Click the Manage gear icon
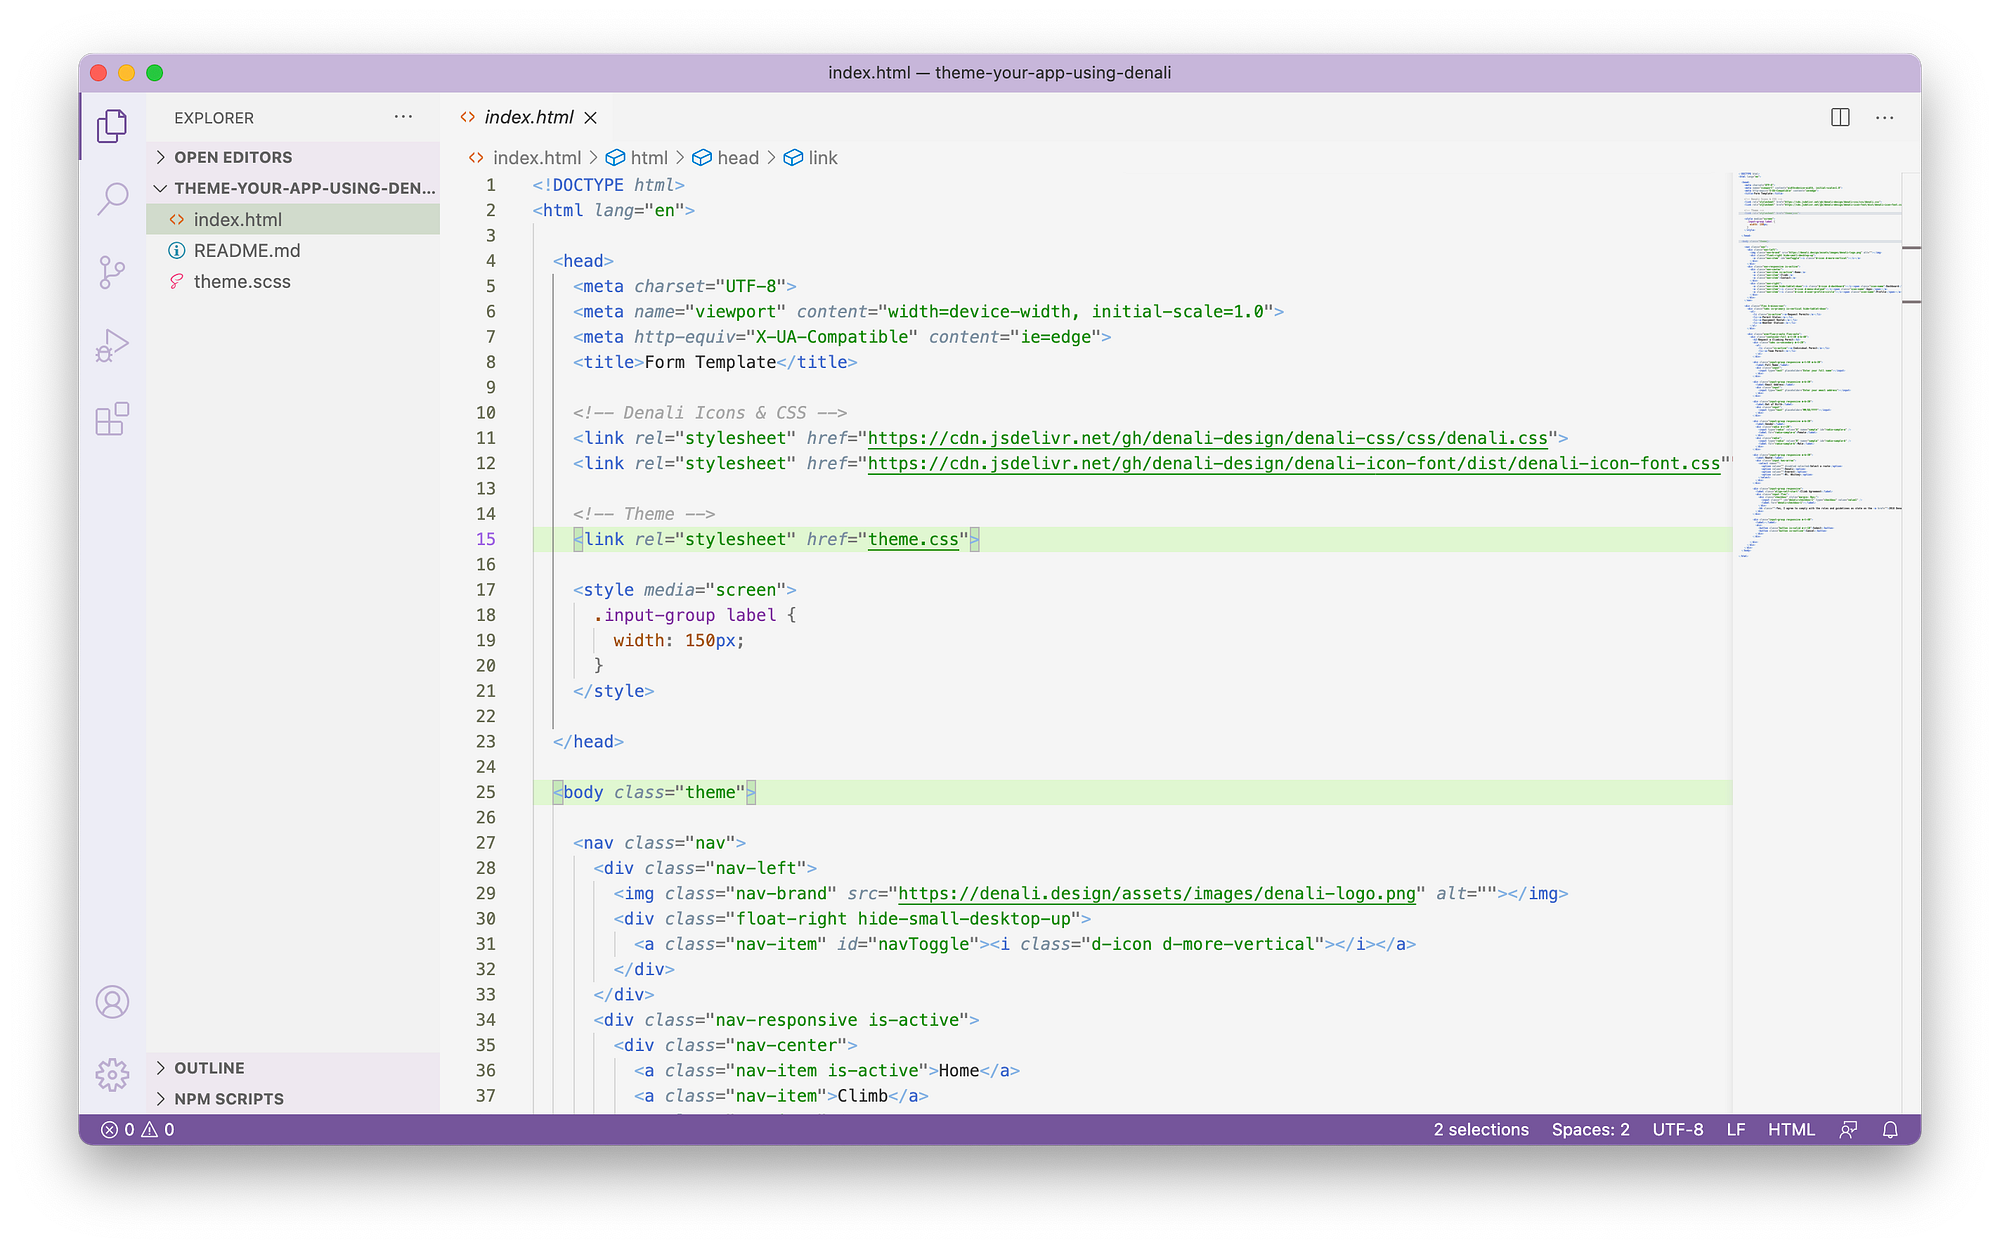 [112, 1074]
